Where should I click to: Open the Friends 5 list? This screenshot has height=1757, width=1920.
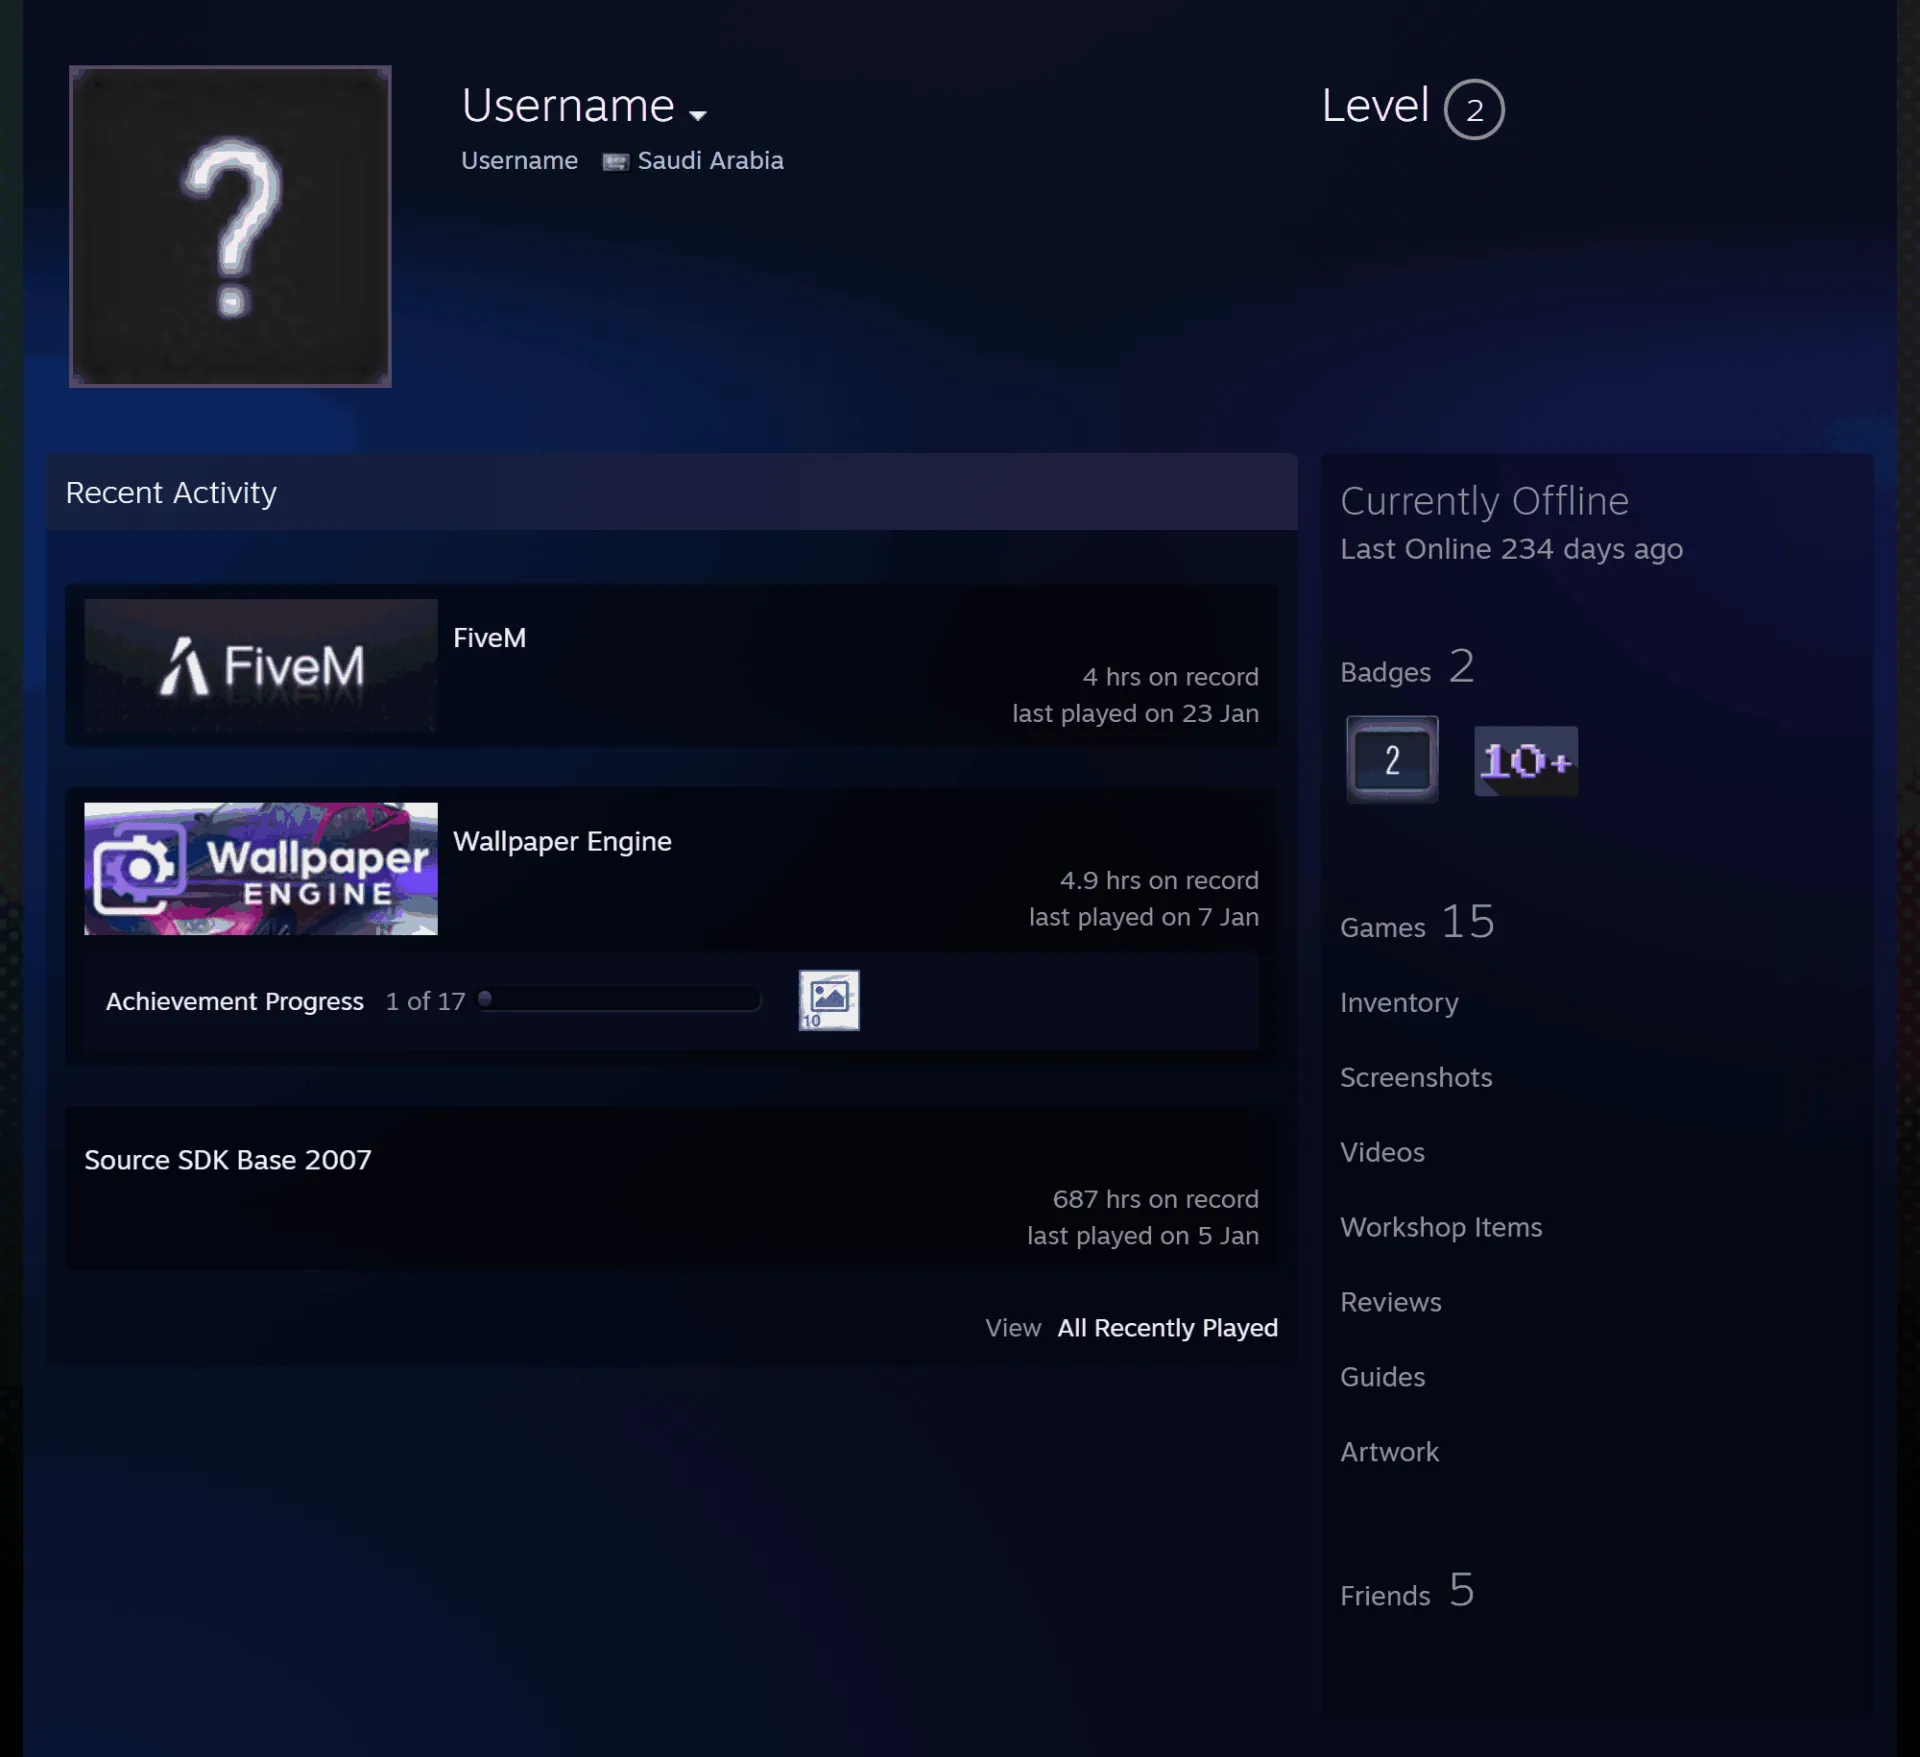[1407, 1591]
